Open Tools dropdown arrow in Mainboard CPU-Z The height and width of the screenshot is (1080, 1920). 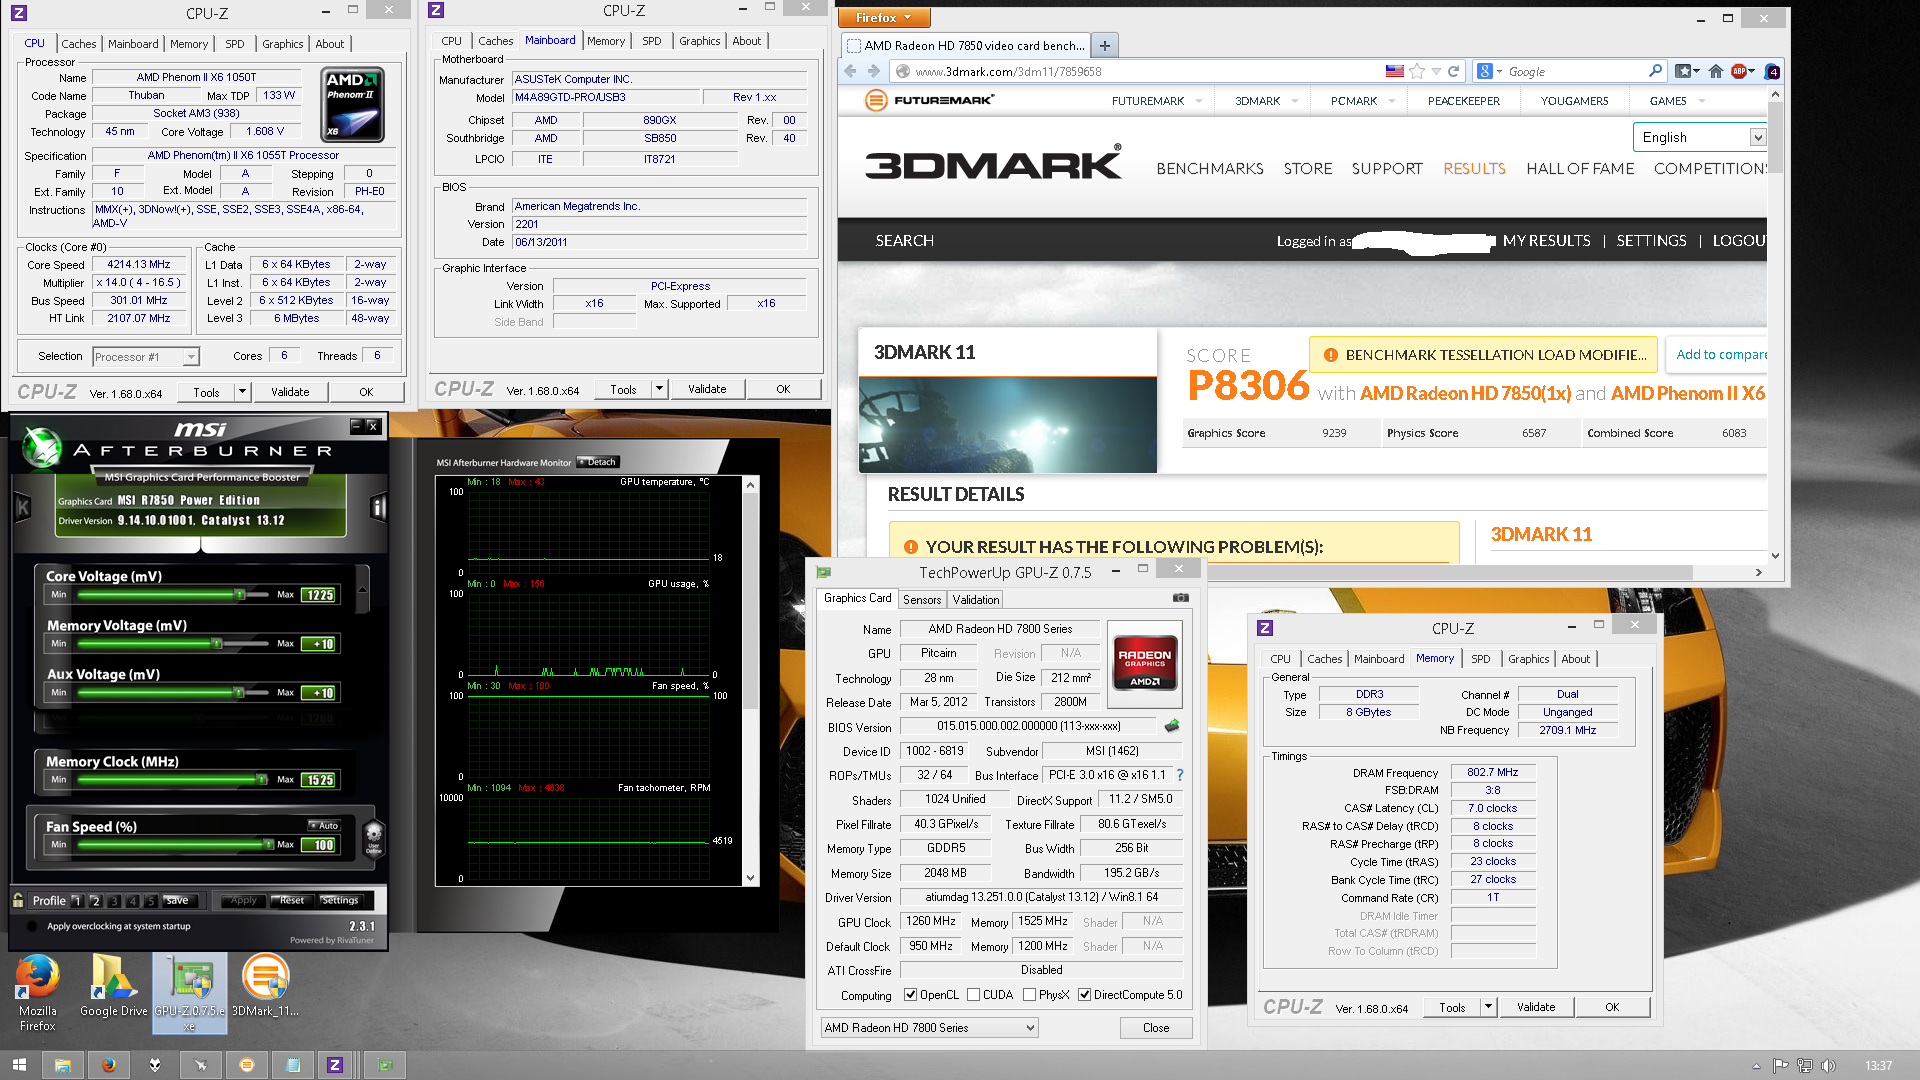[659, 389]
